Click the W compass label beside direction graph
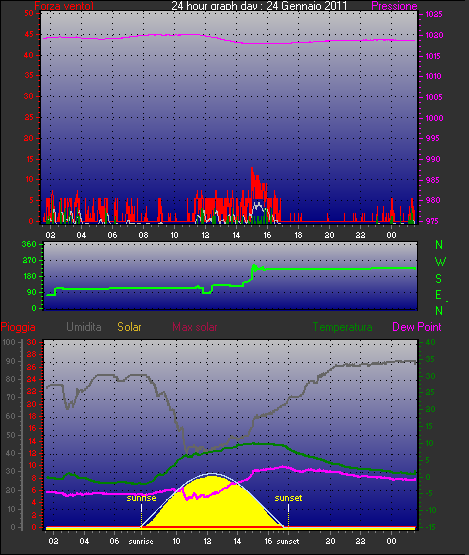 coord(440,262)
